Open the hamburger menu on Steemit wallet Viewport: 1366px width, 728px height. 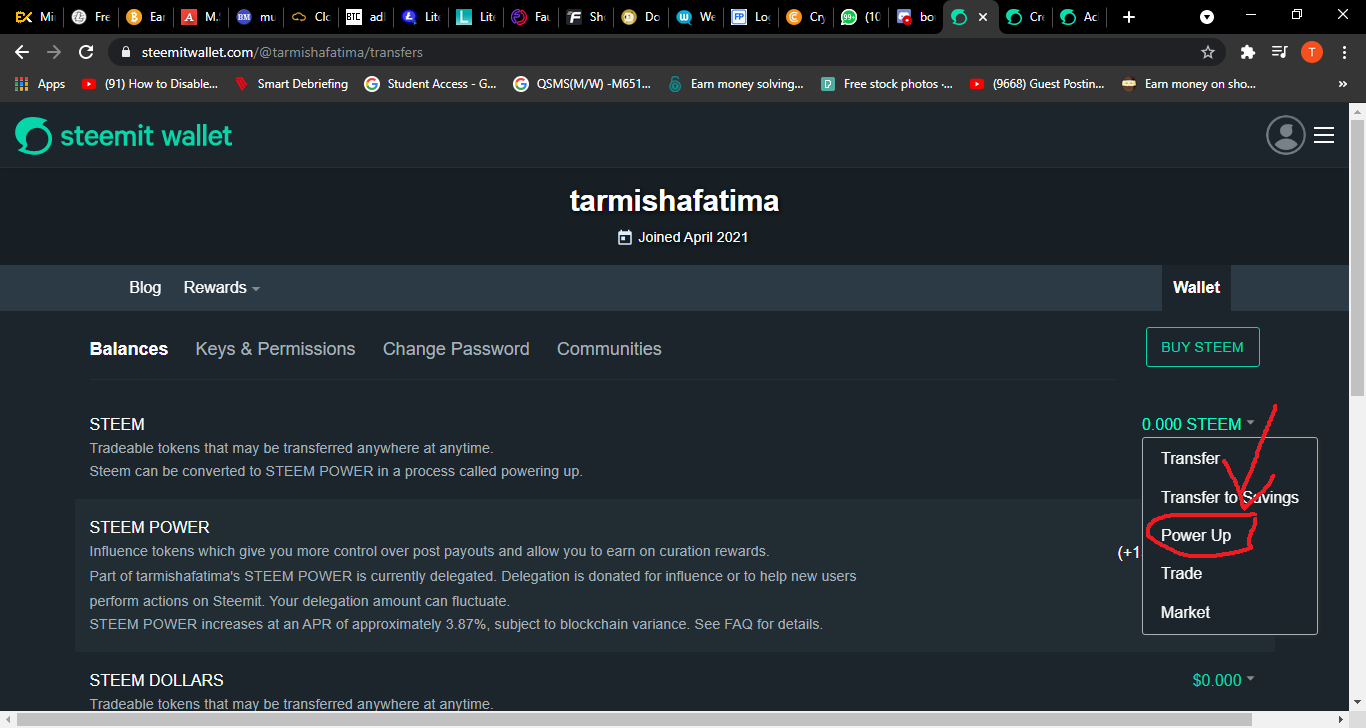(1324, 135)
